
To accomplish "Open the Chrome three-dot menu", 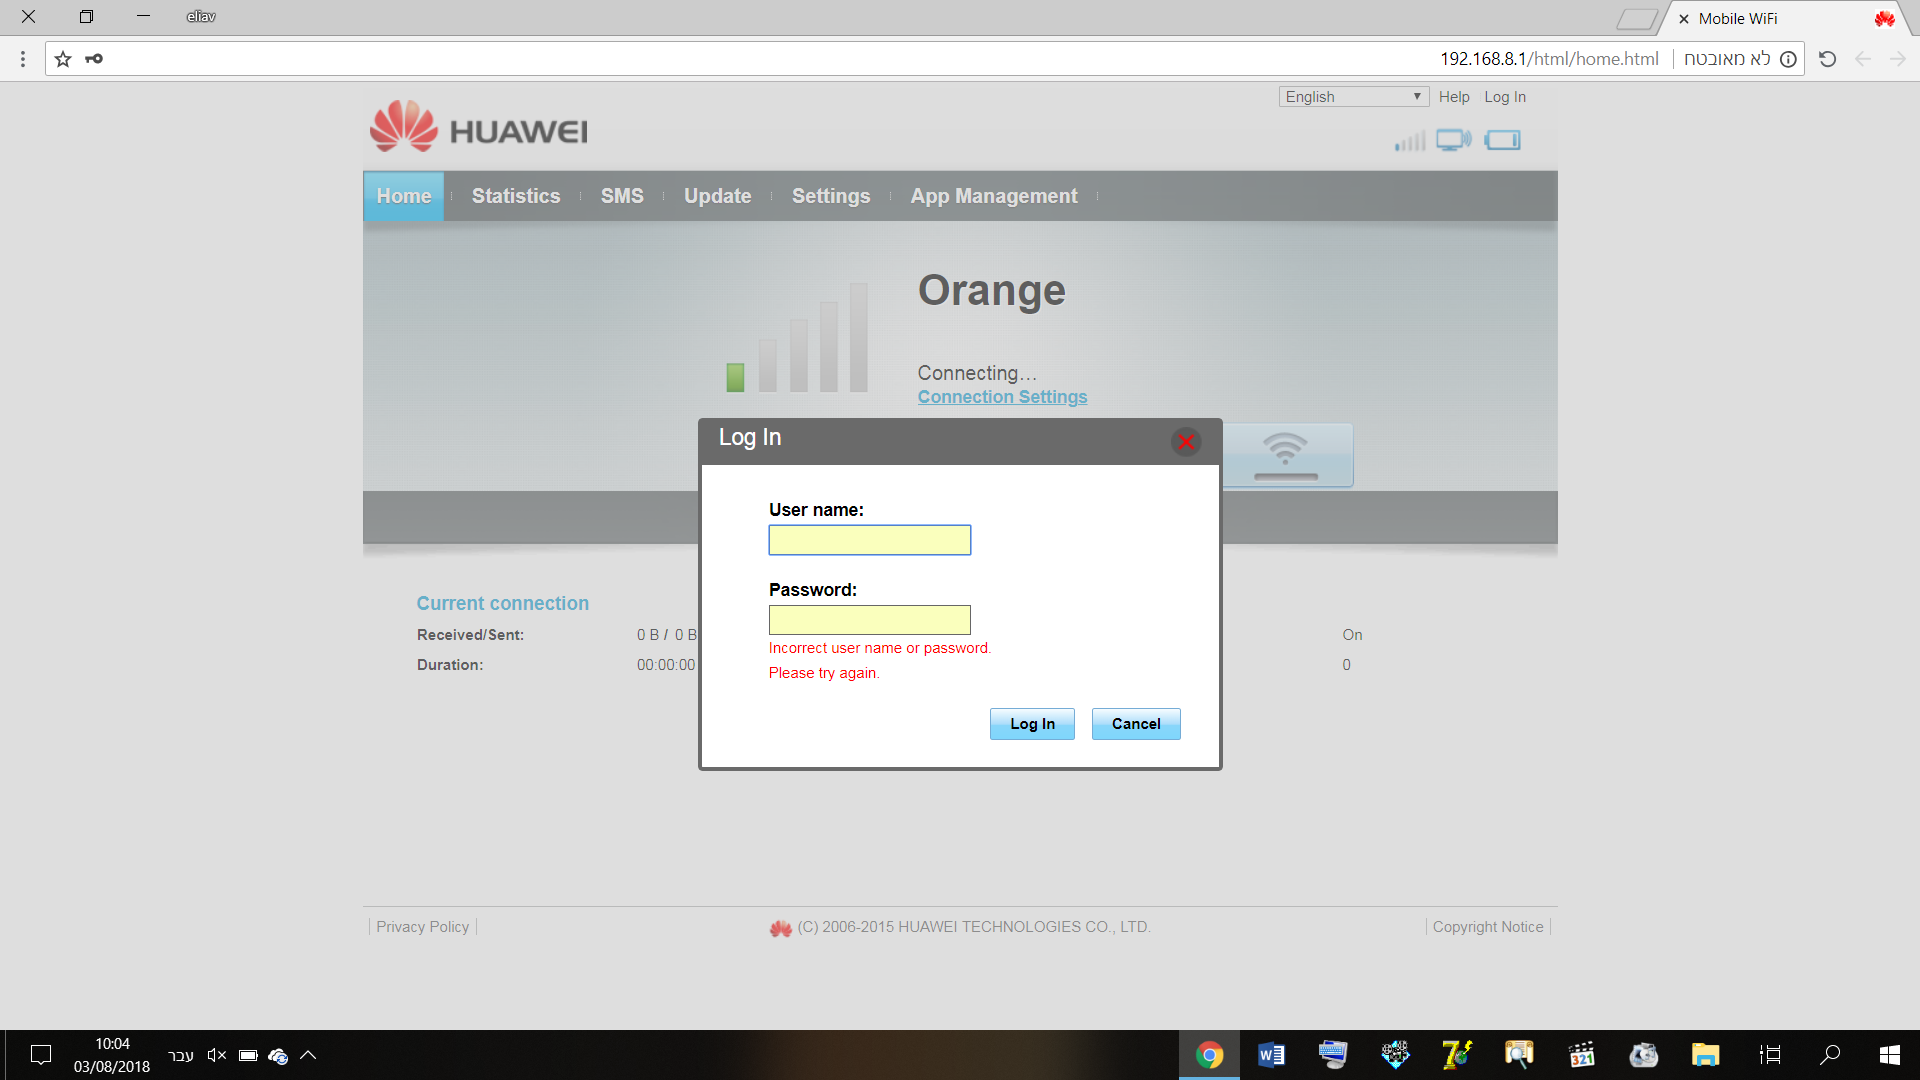I will [22, 59].
